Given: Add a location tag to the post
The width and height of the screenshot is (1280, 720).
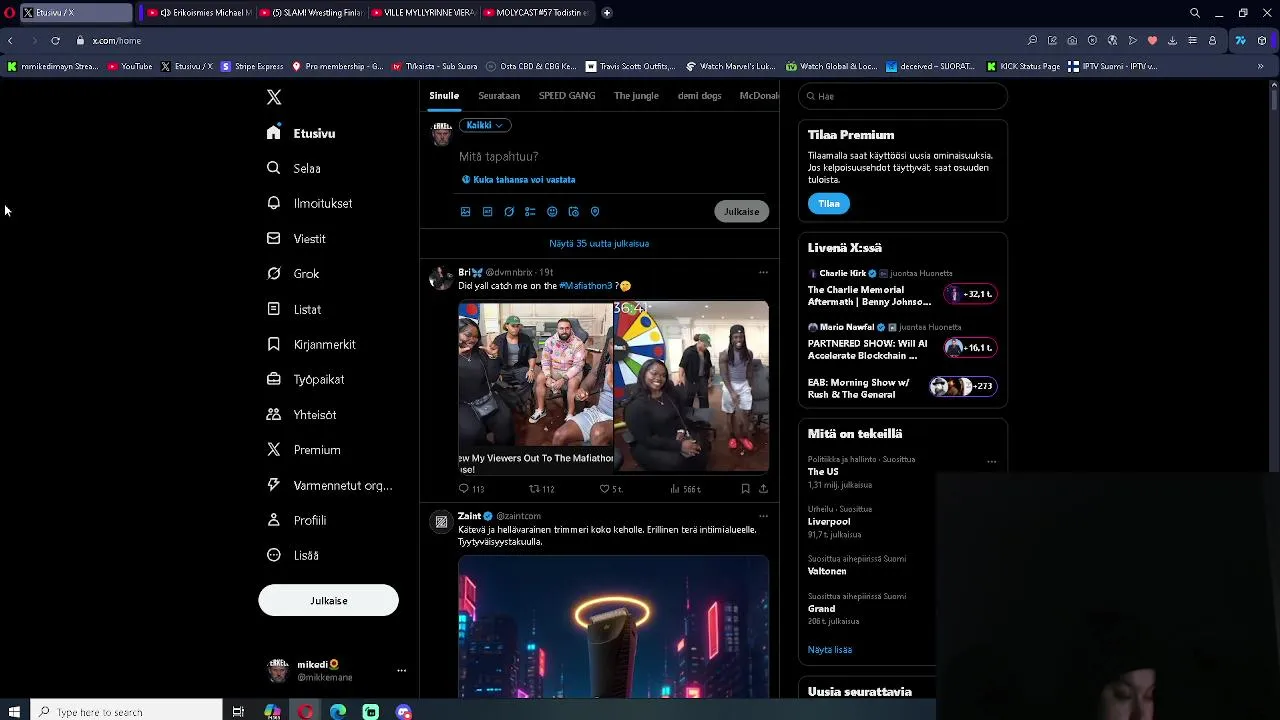Looking at the screenshot, I should [x=595, y=212].
